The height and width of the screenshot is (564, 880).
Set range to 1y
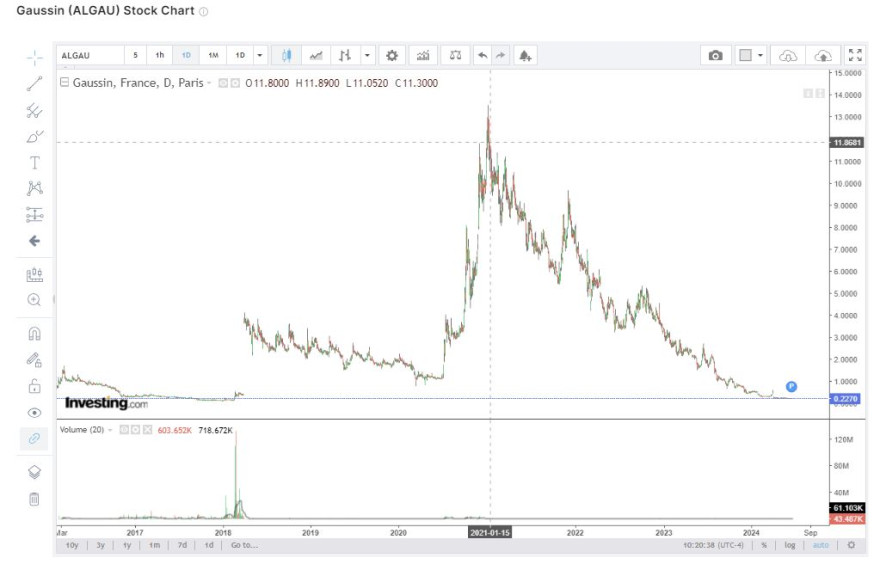[x=127, y=545]
